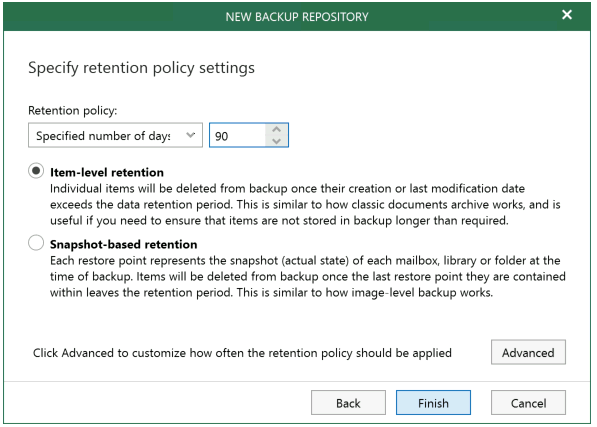Viewport: 597px width, 427px height.
Task: Open the Advanced retention settings
Action: (528, 352)
